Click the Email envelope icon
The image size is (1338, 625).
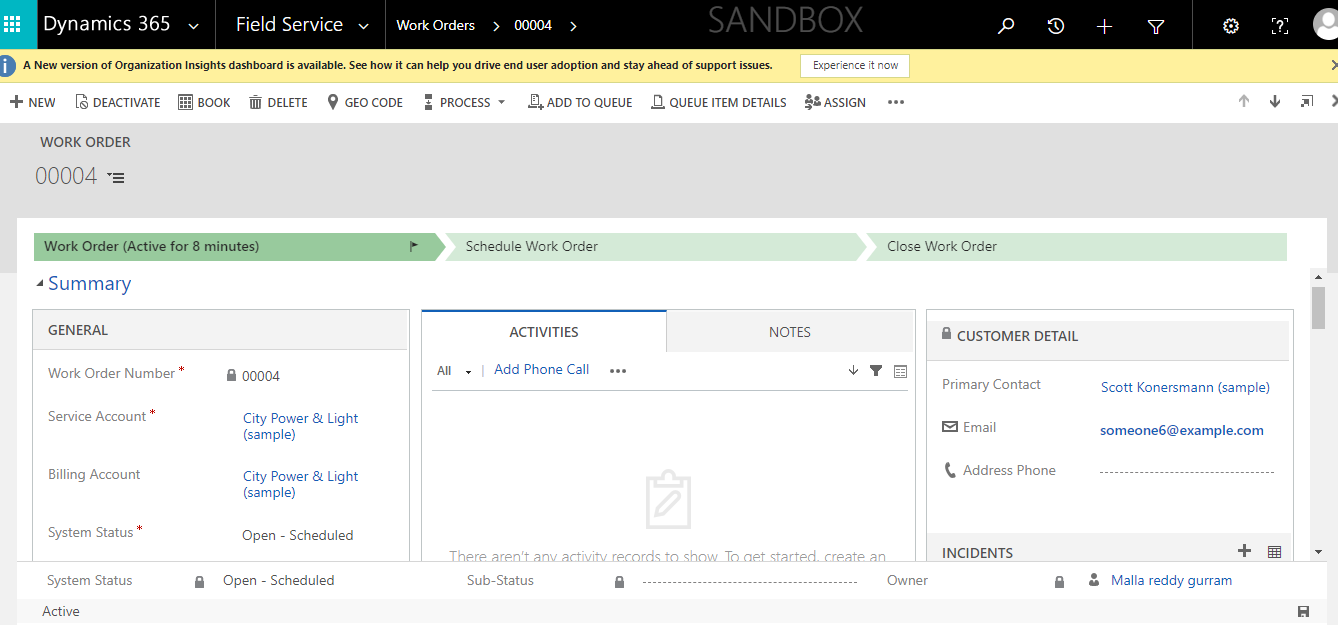pos(950,427)
